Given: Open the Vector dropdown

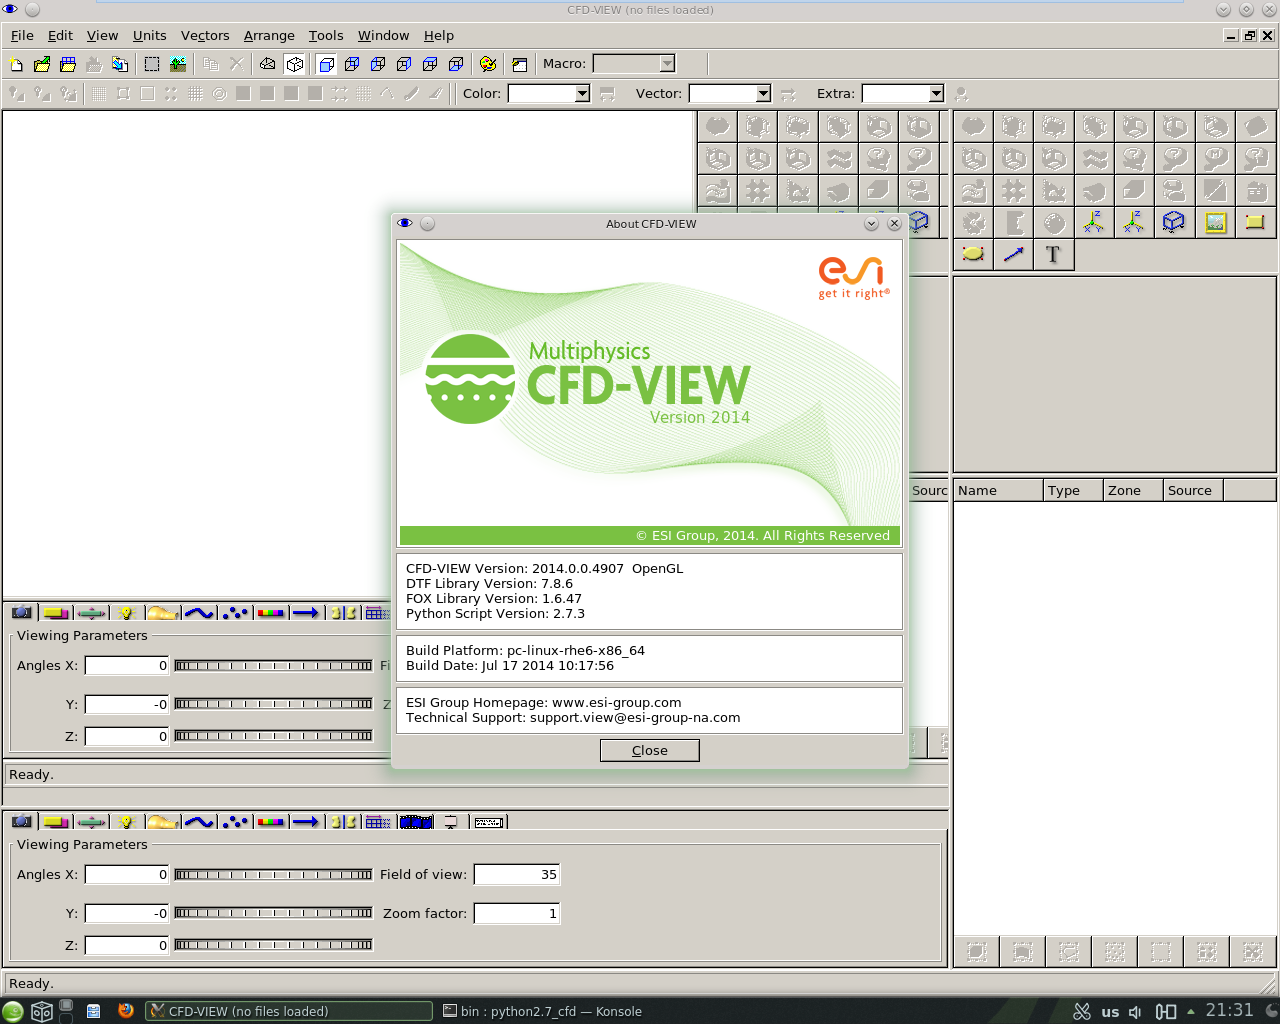Looking at the screenshot, I should click(763, 94).
